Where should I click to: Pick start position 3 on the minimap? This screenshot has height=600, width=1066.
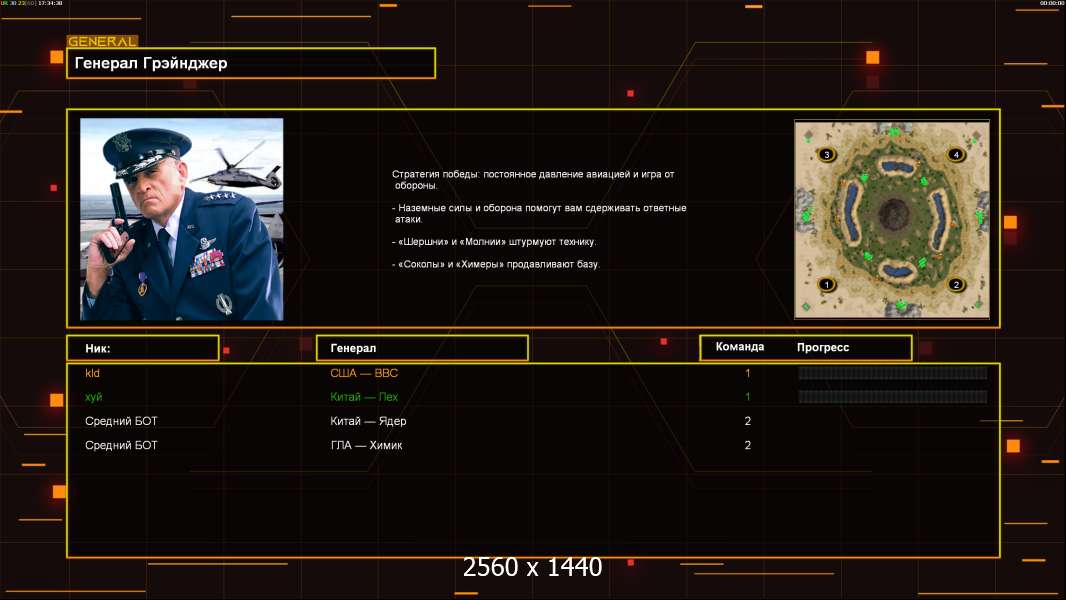point(826,155)
